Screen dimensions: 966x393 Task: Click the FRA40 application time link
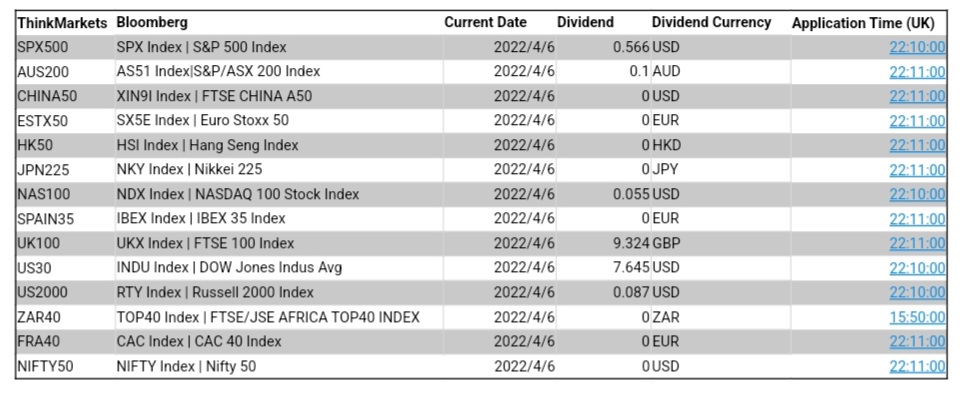tap(917, 342)
